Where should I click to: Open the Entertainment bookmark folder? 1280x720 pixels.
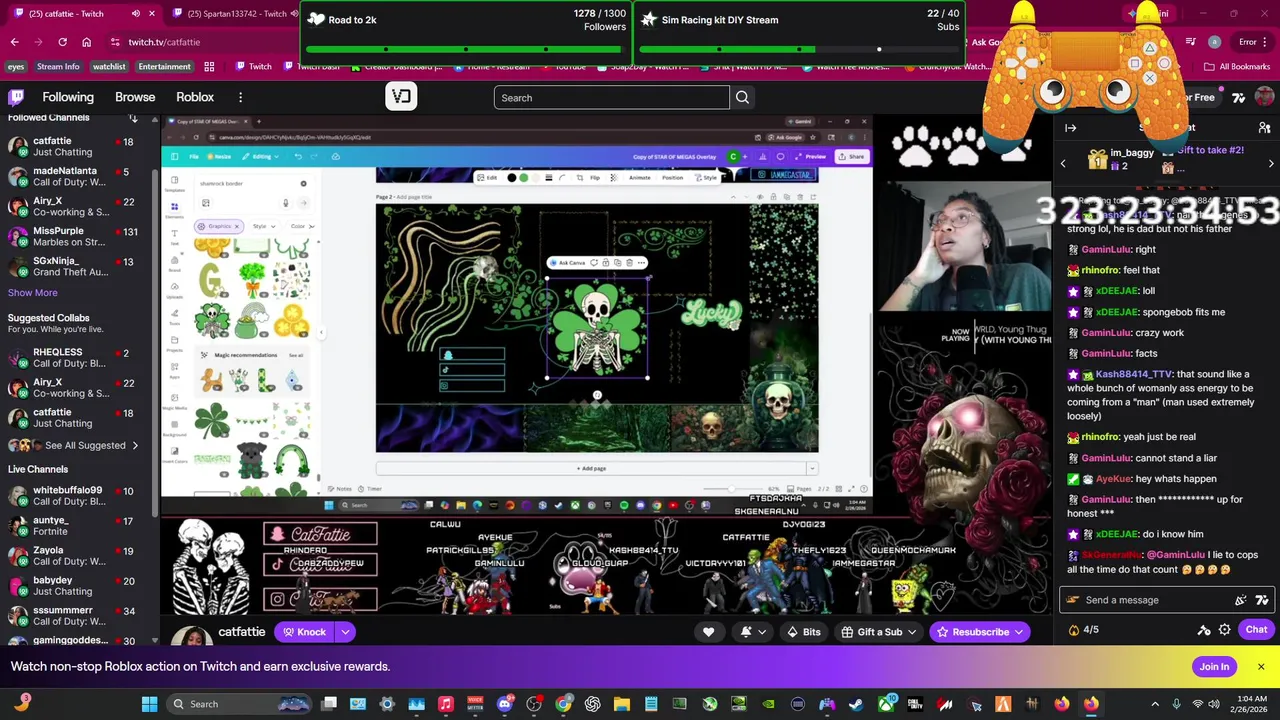[x=164, y=67]
